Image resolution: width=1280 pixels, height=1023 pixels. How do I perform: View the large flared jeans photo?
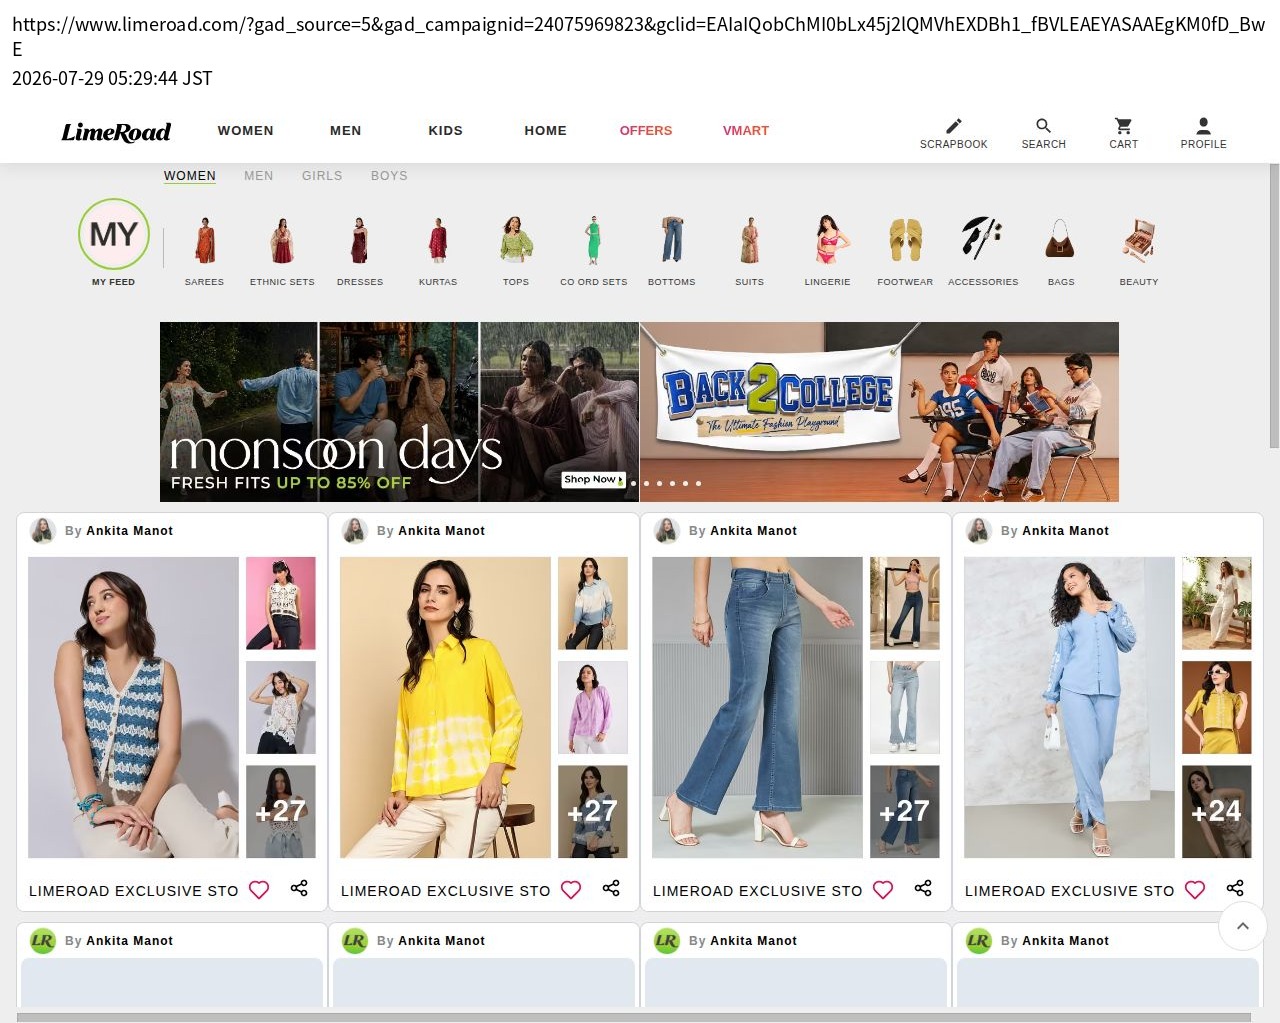758,708
